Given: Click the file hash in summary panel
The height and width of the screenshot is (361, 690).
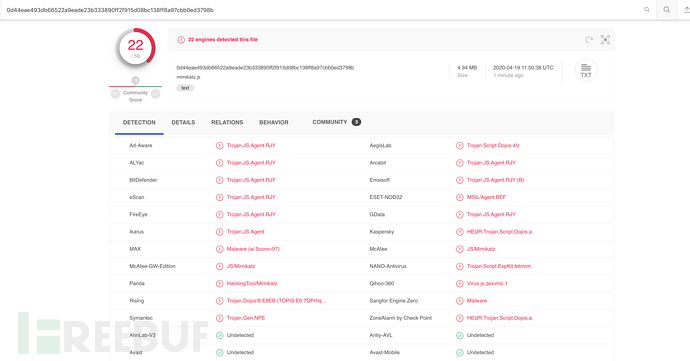Looking at the screenshot, I should point(265,68).
